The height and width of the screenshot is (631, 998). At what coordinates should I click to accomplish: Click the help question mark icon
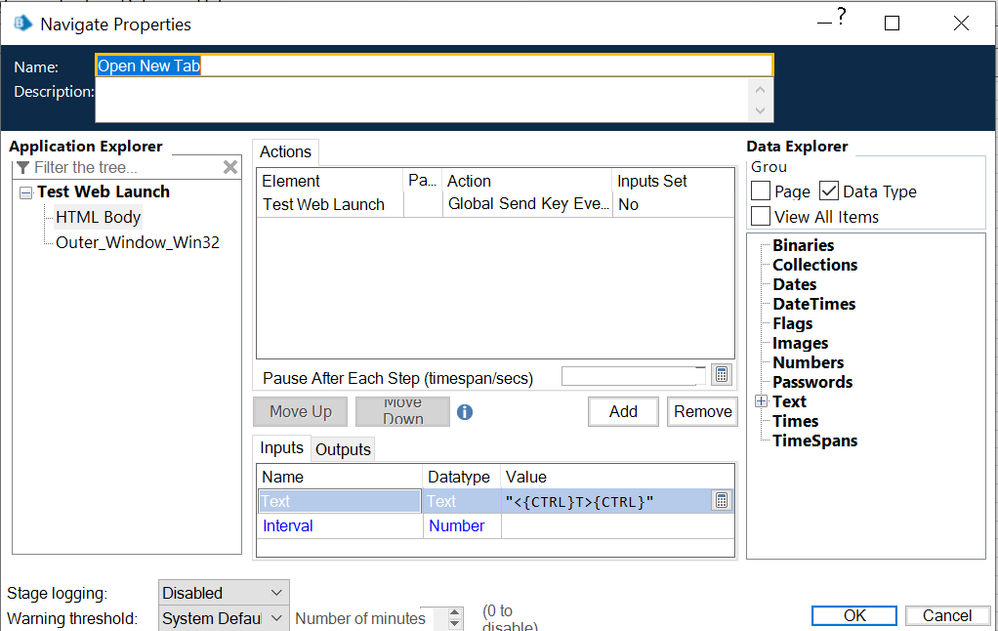[x=841, y=17]
